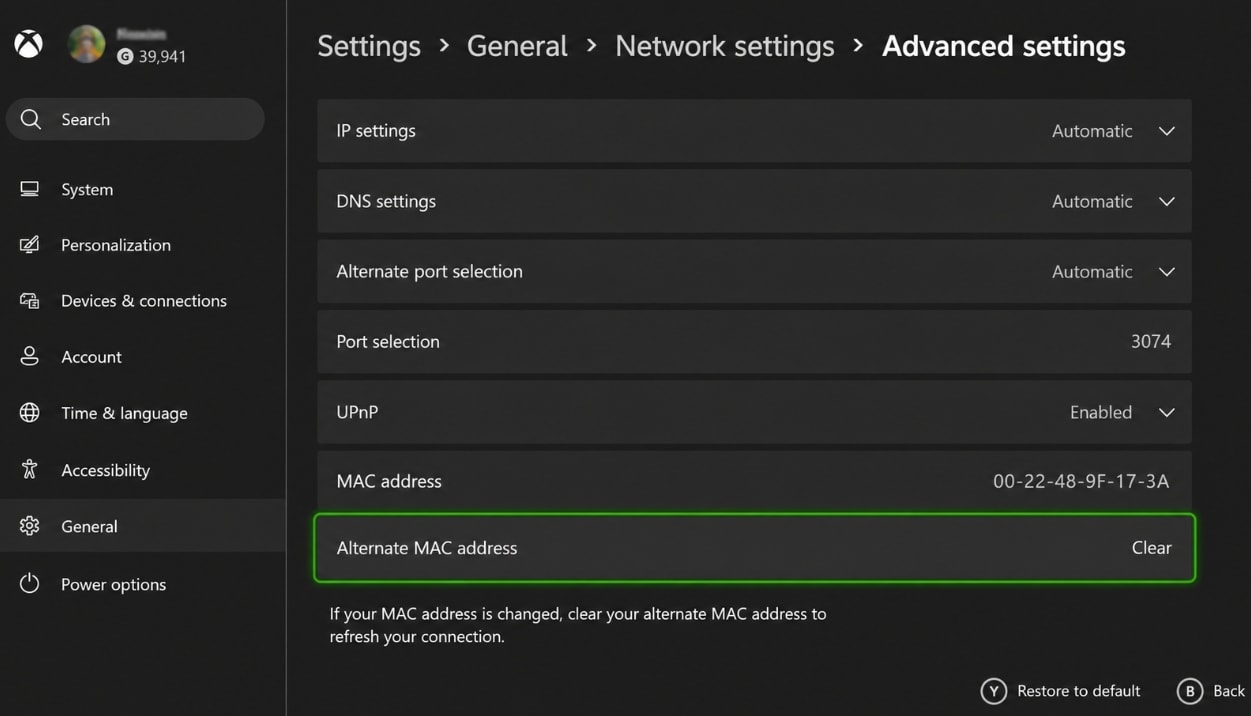Click the arrow before Advanced settings

pyautogui.click(x=858, y=46)
